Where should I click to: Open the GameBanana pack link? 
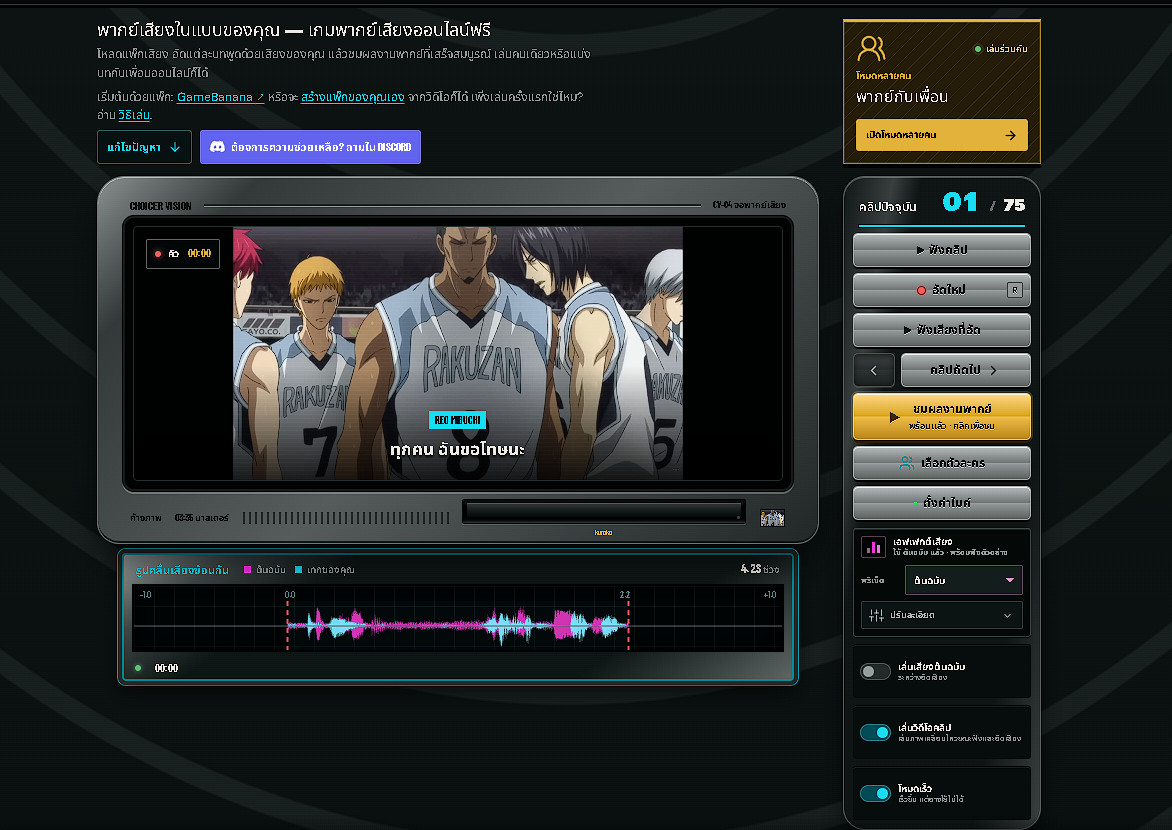pos(220,97)
